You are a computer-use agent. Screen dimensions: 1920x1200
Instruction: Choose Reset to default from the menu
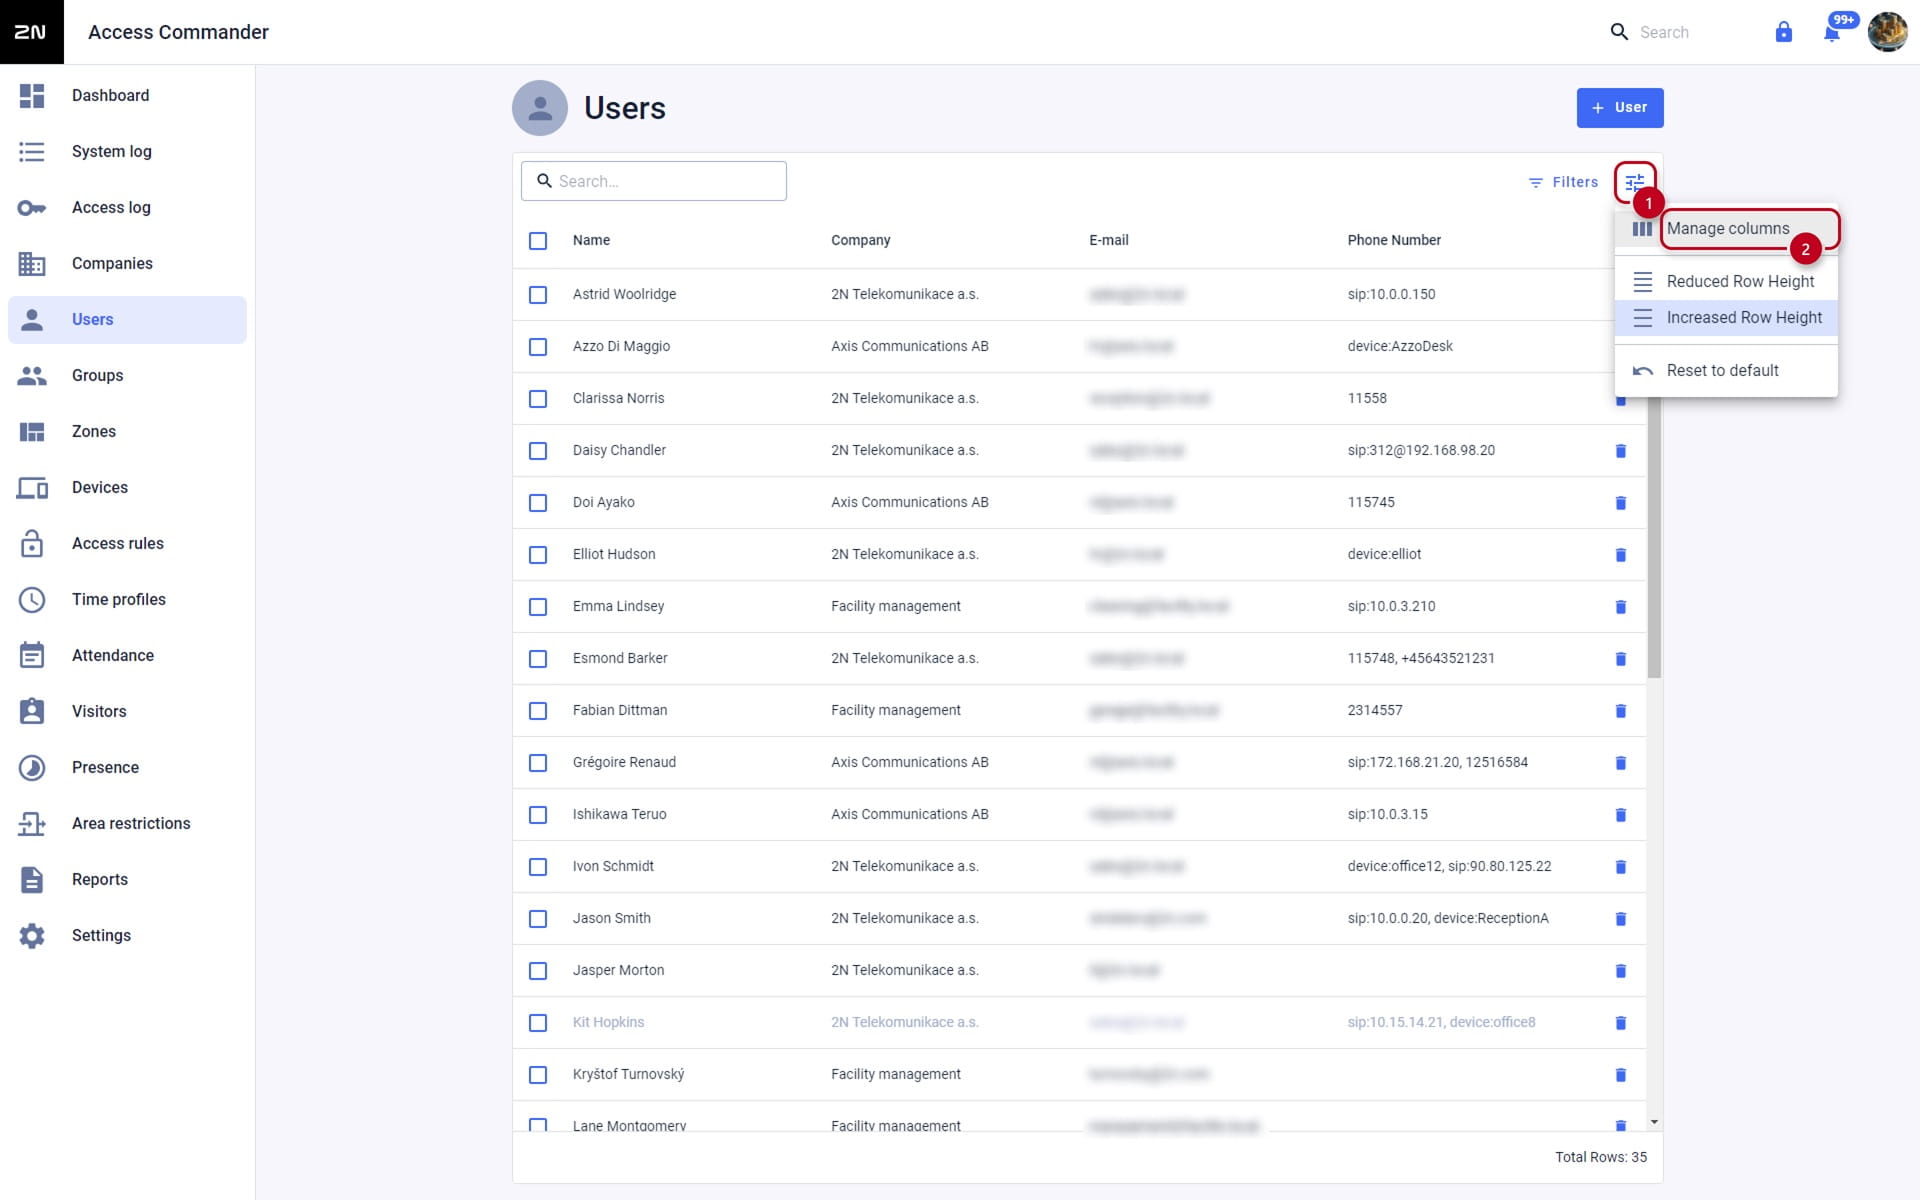1726,371
